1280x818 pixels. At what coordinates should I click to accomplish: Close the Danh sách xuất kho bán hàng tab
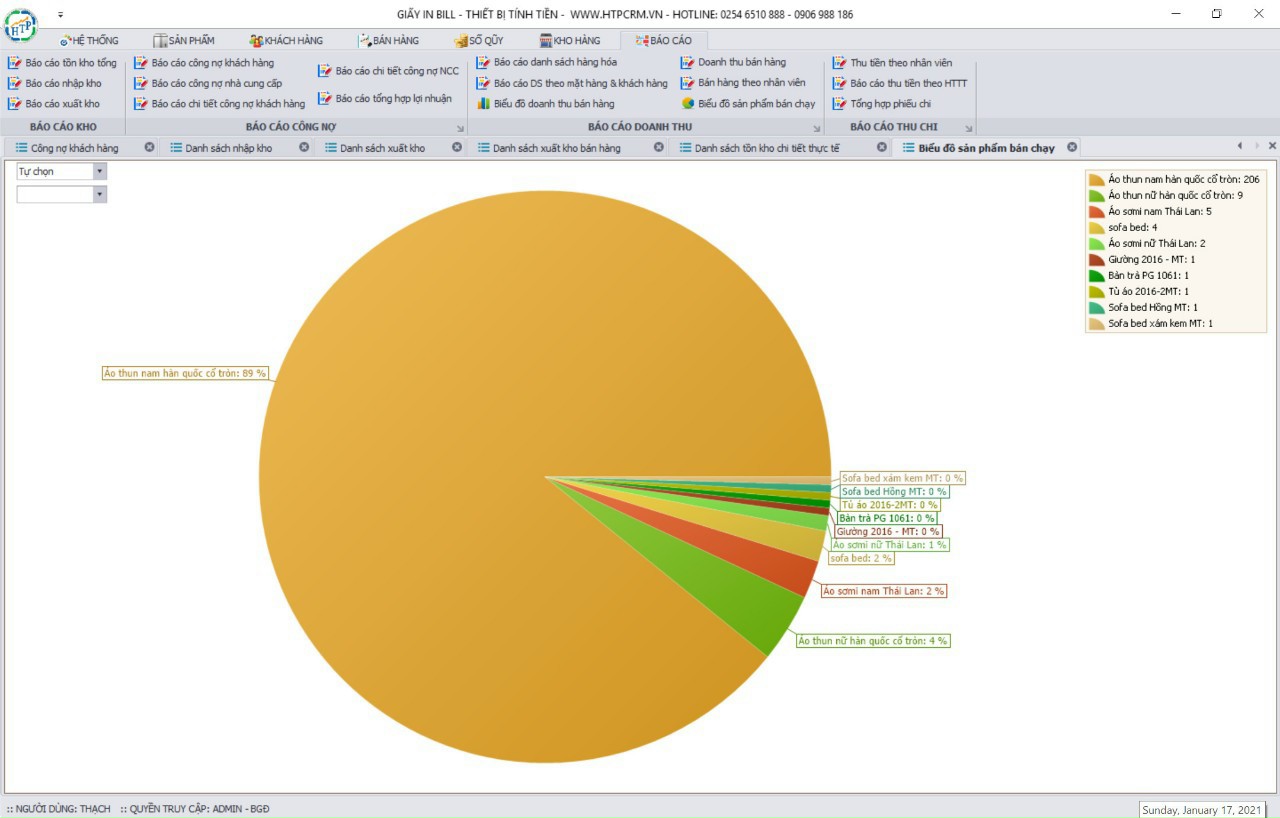(659, 147)
